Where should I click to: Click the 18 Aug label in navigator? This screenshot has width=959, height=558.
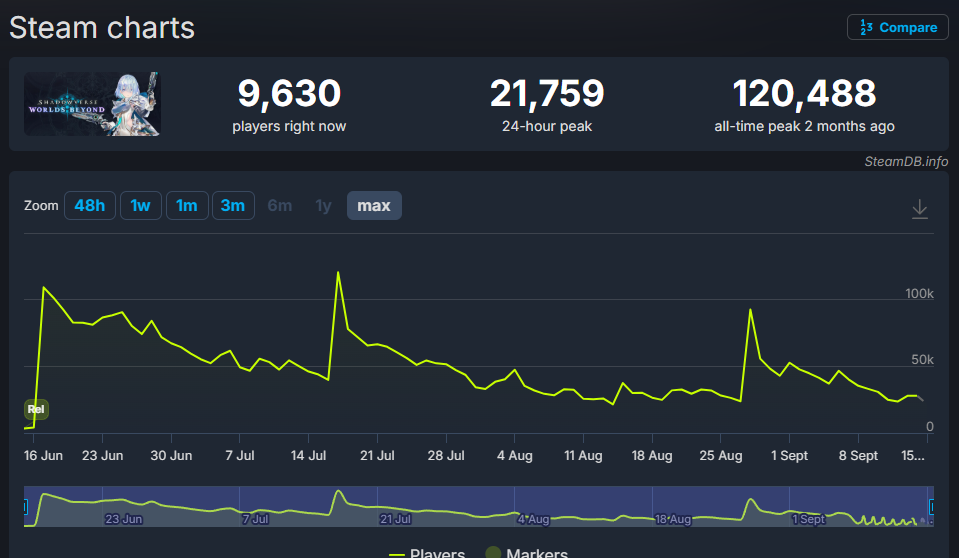pos(673,519)
